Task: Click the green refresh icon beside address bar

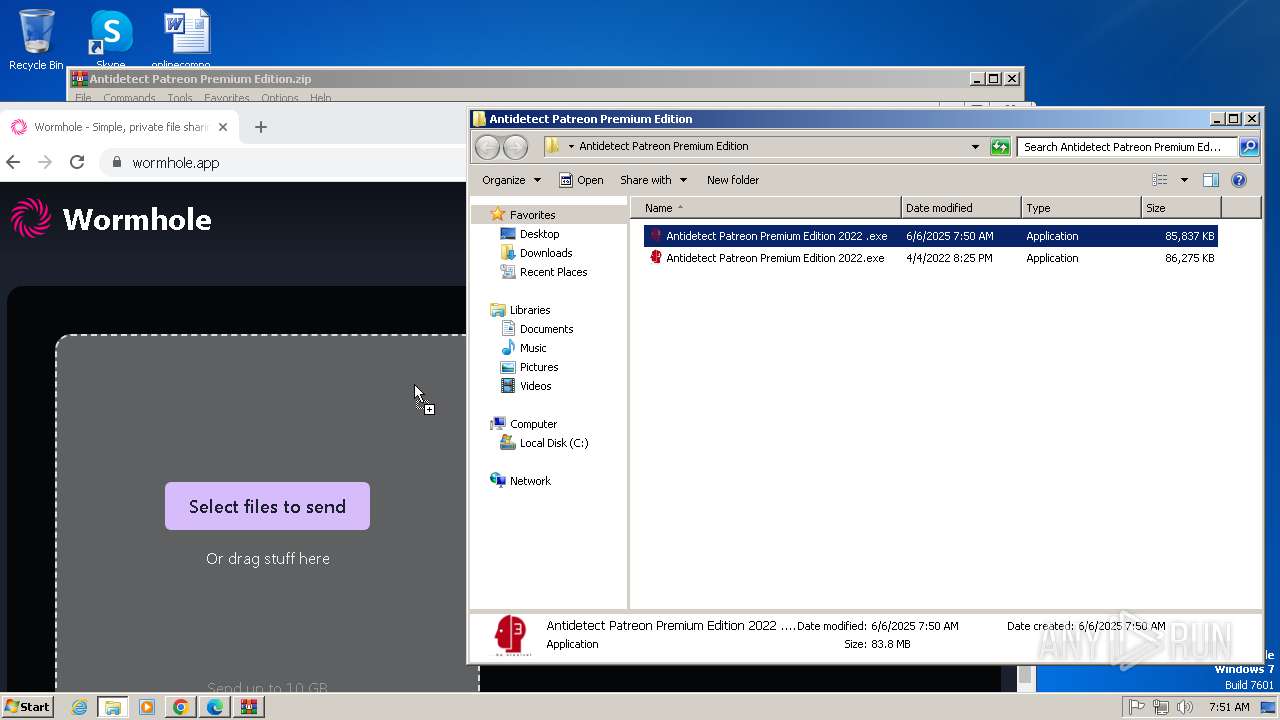Action: [1000, 147]
